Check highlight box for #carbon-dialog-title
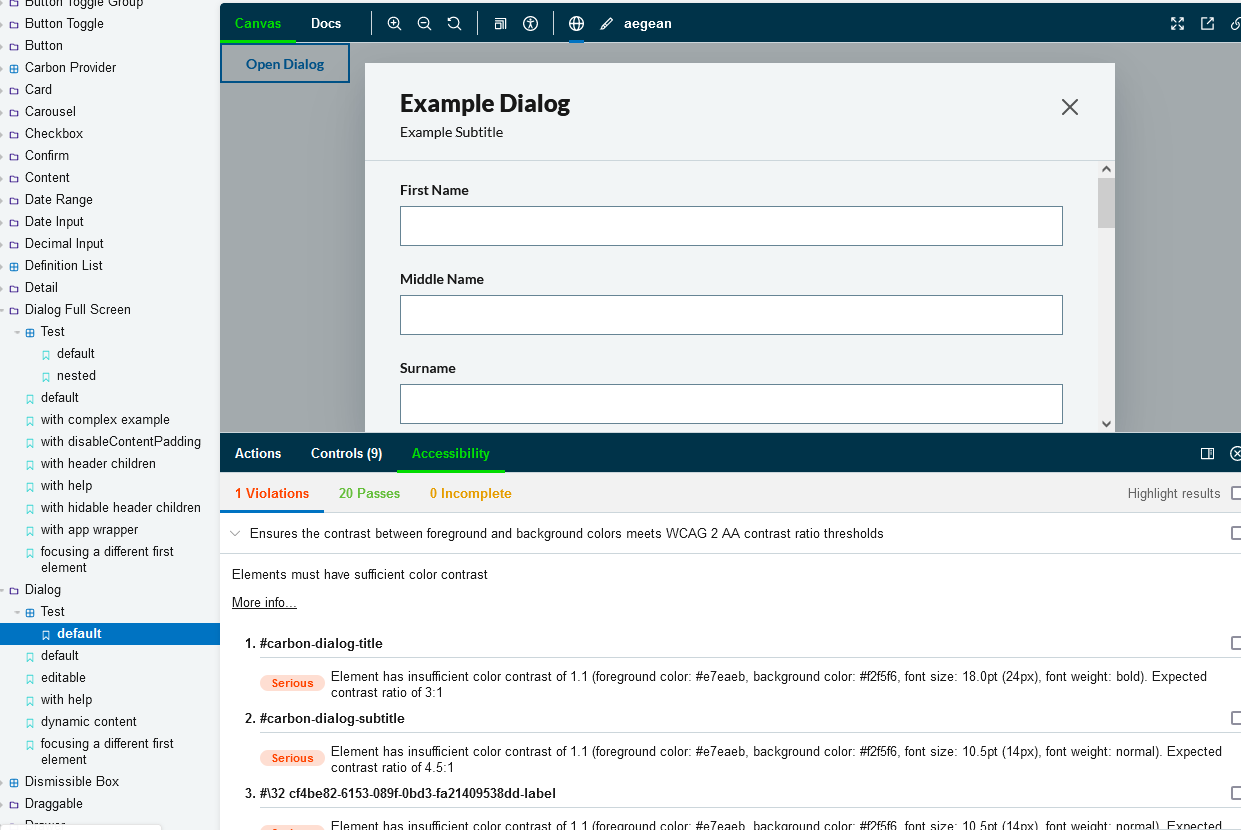 point(1236,643)
